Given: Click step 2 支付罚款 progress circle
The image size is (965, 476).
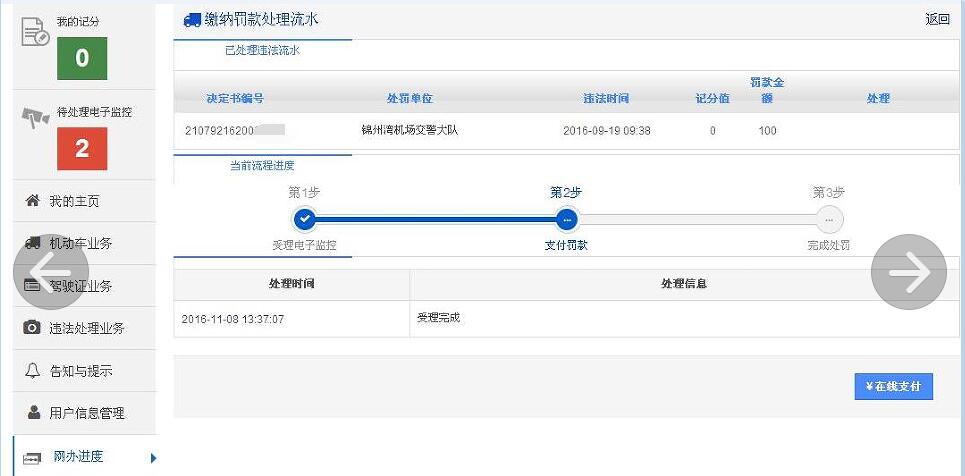Looking at the screenshot, I should [566, 219].
